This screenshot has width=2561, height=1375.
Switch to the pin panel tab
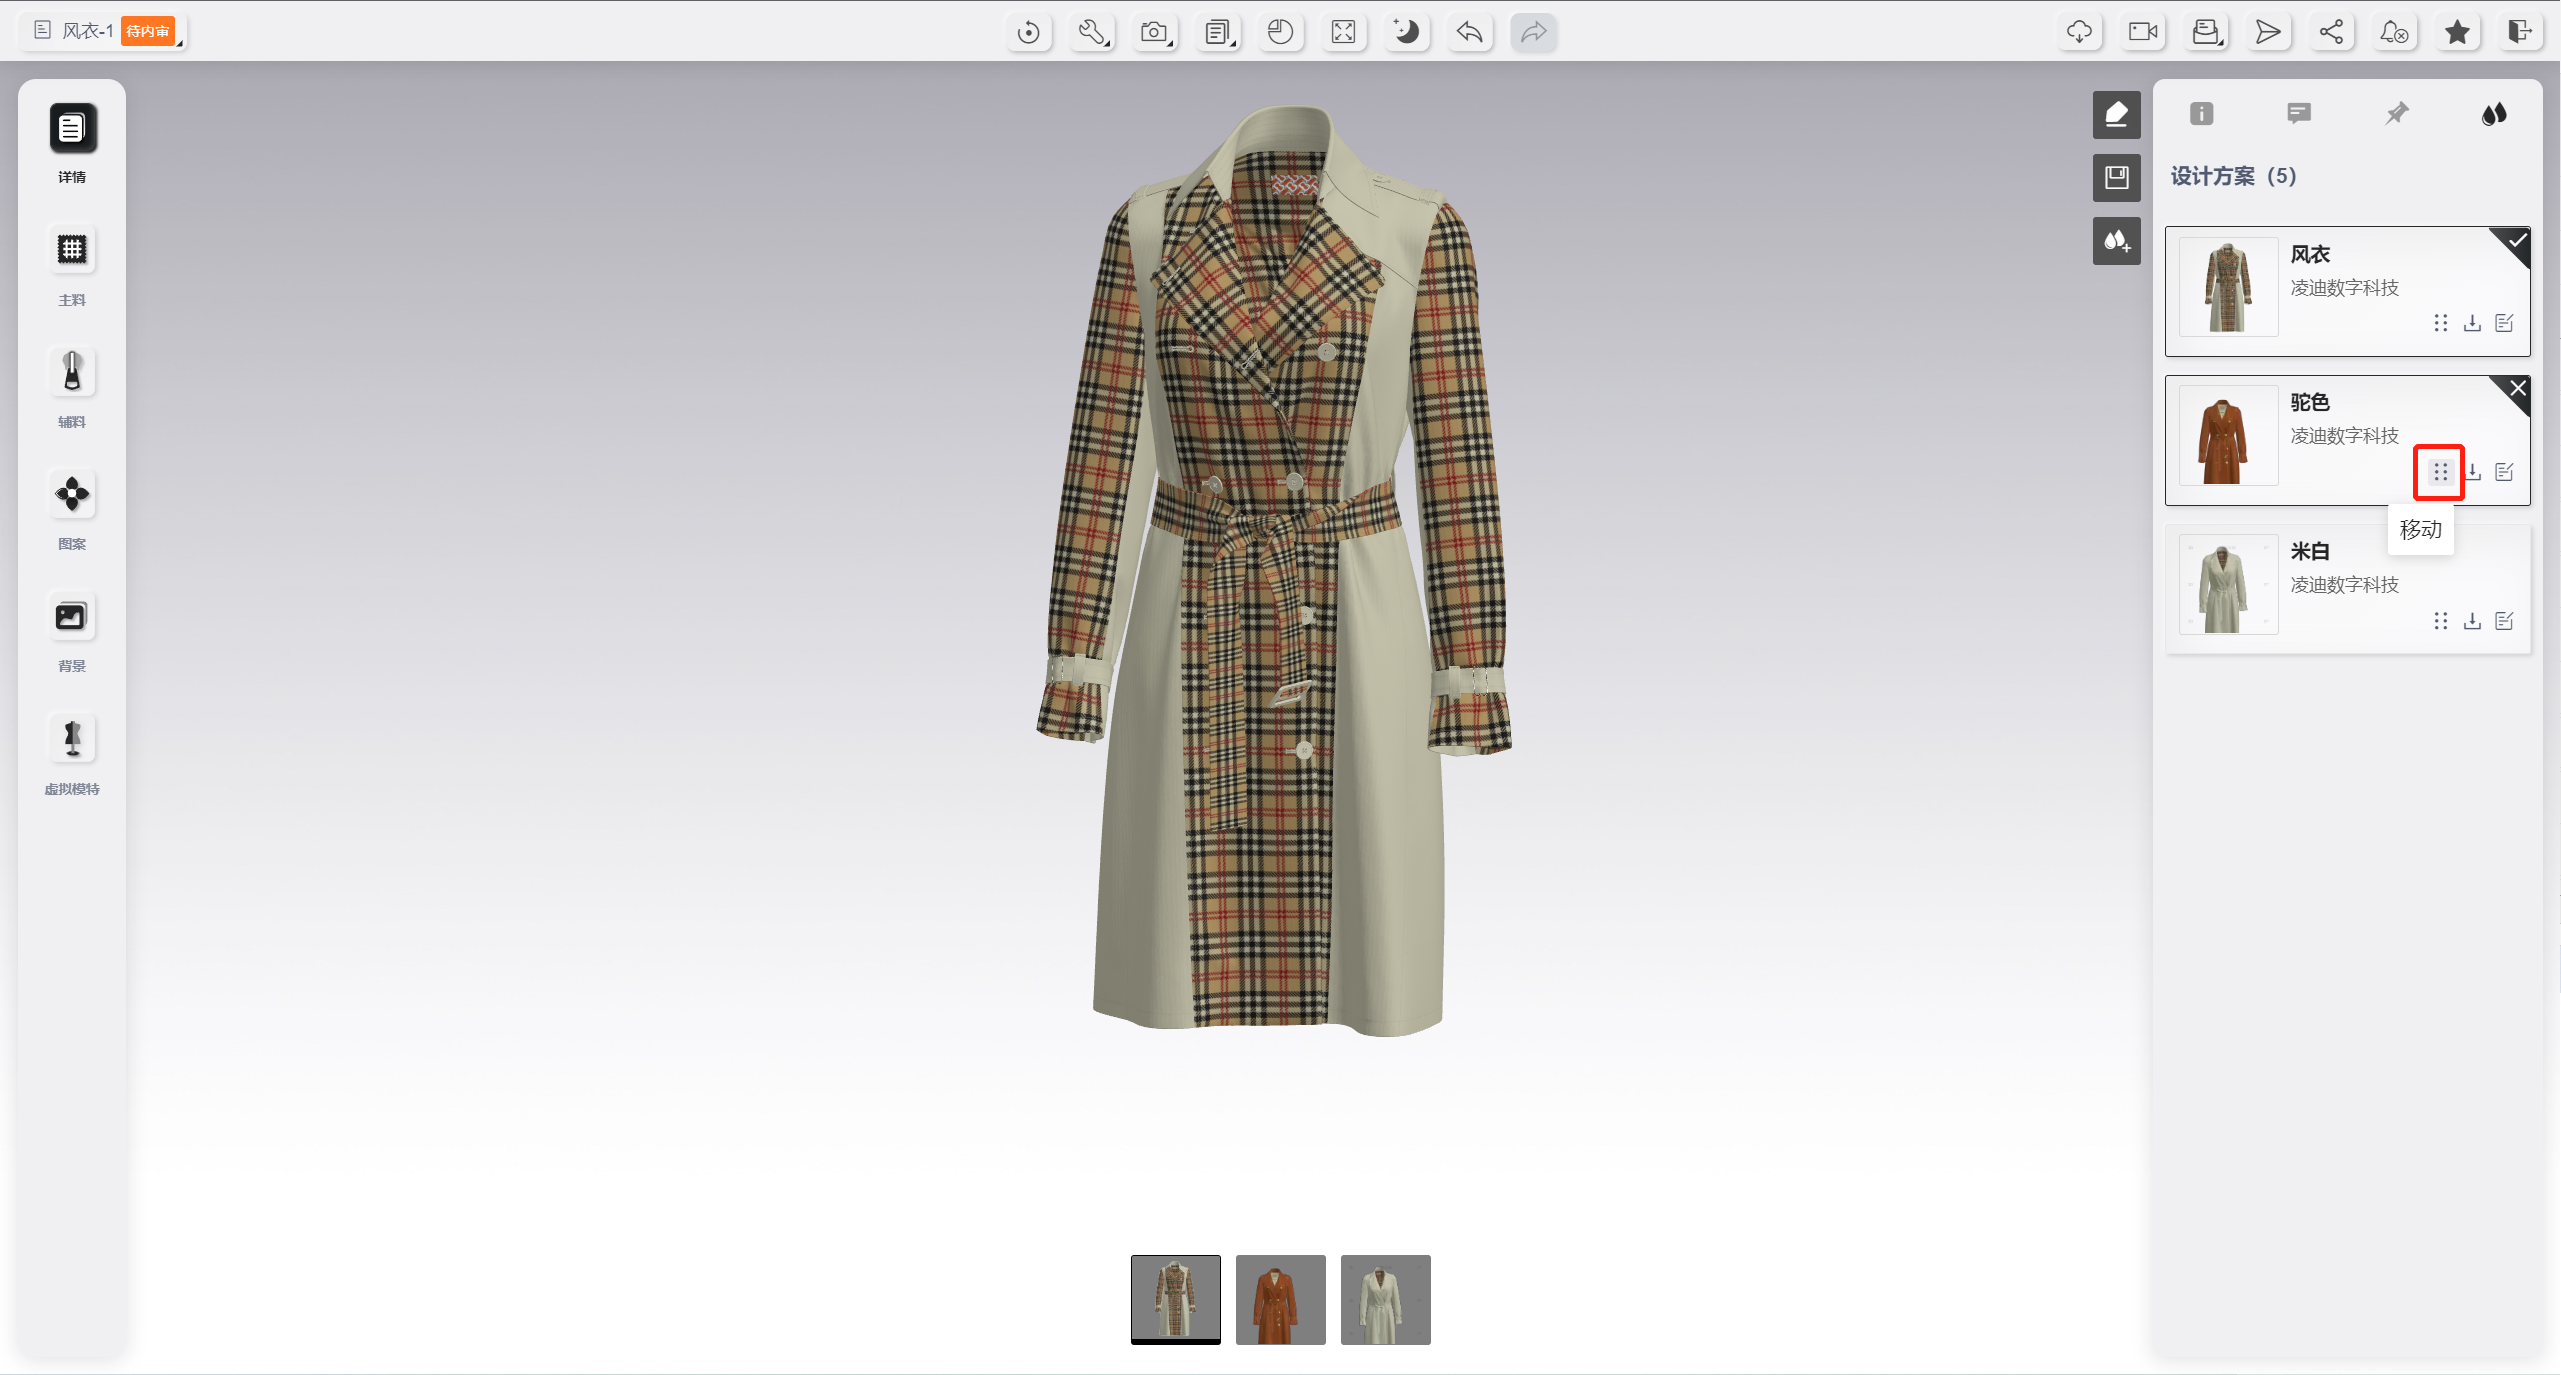(x=2396, y=114)
